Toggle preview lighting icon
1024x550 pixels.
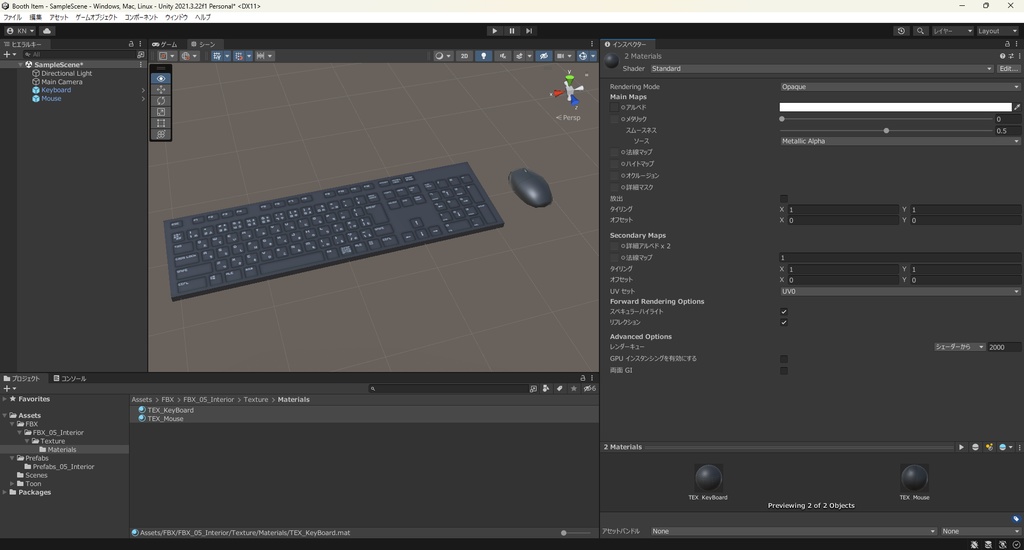click(x=989, y=447)
